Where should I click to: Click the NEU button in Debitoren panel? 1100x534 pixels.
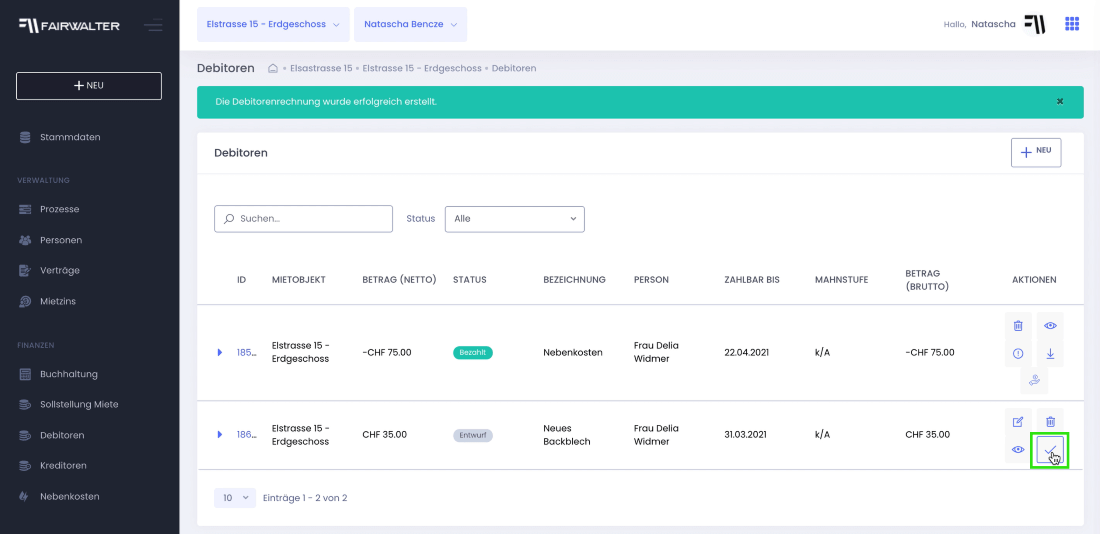pos(1036,152)
